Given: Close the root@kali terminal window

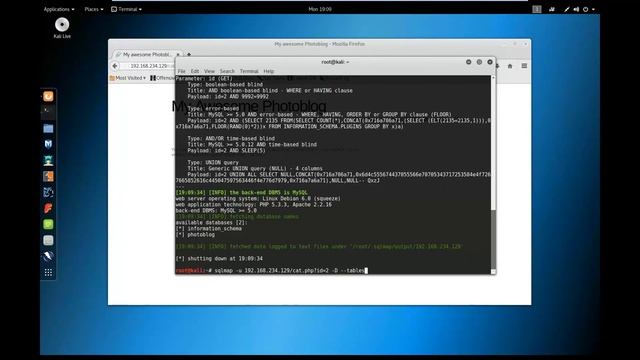Looking at the screenshot, I should (x=490, y=62).
